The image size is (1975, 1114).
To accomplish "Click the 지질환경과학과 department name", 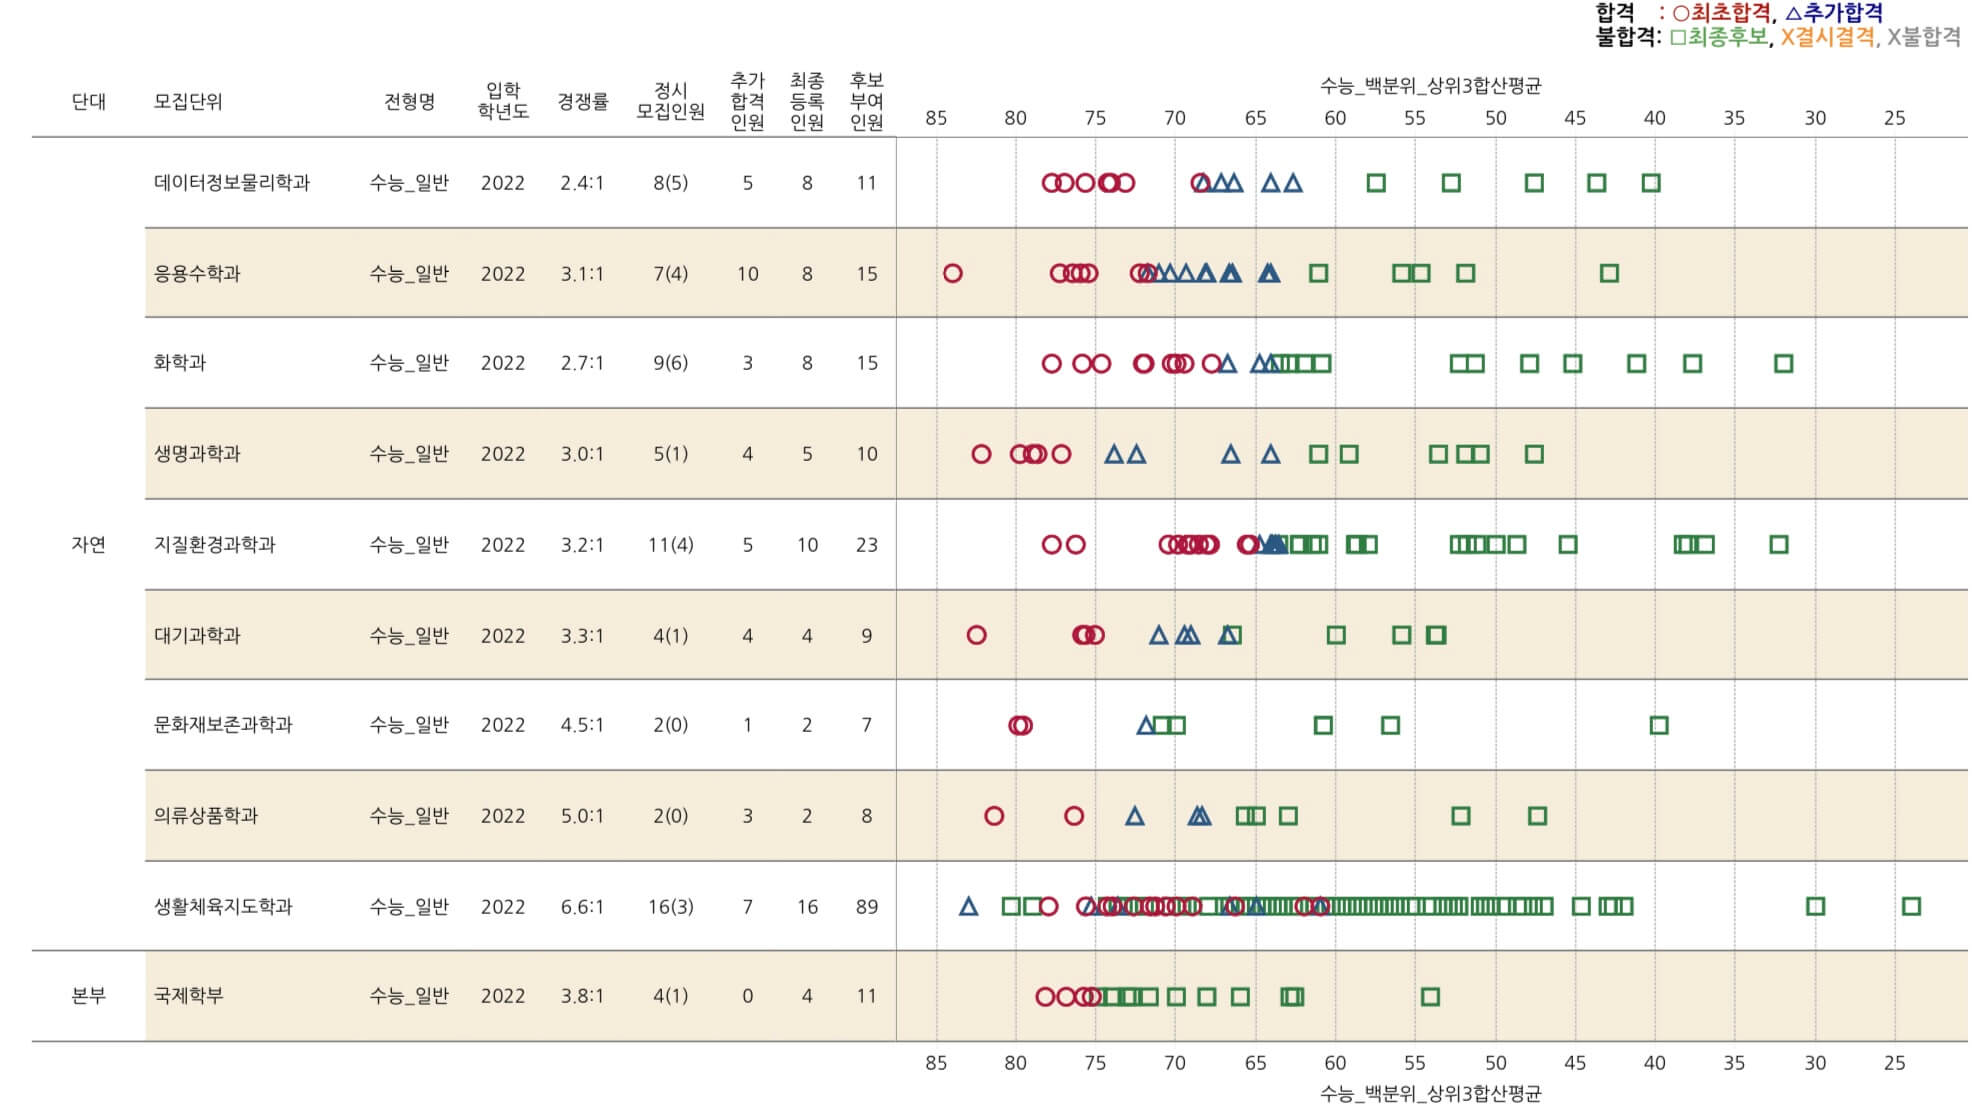I will (x=214, y=545).
